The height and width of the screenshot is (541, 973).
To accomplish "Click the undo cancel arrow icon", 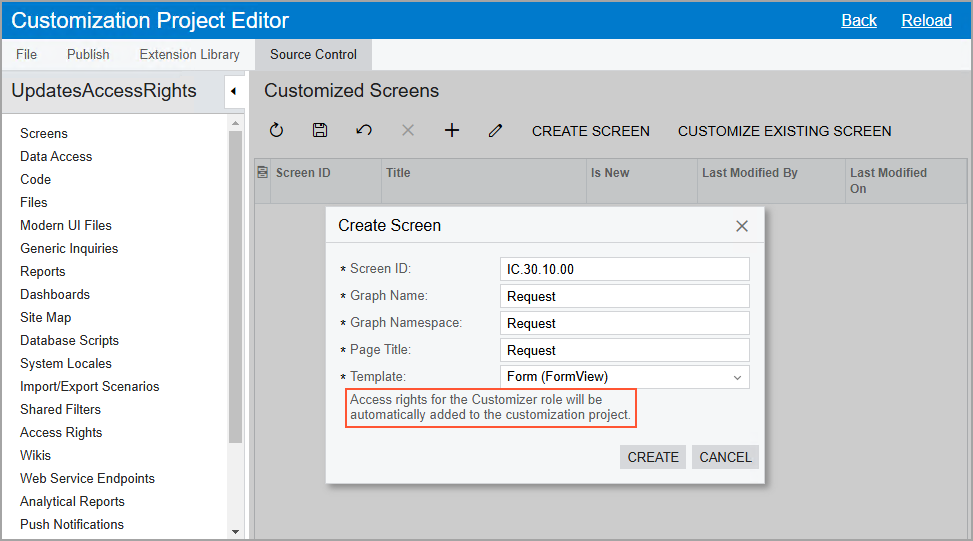I will [x=364, y=130].
